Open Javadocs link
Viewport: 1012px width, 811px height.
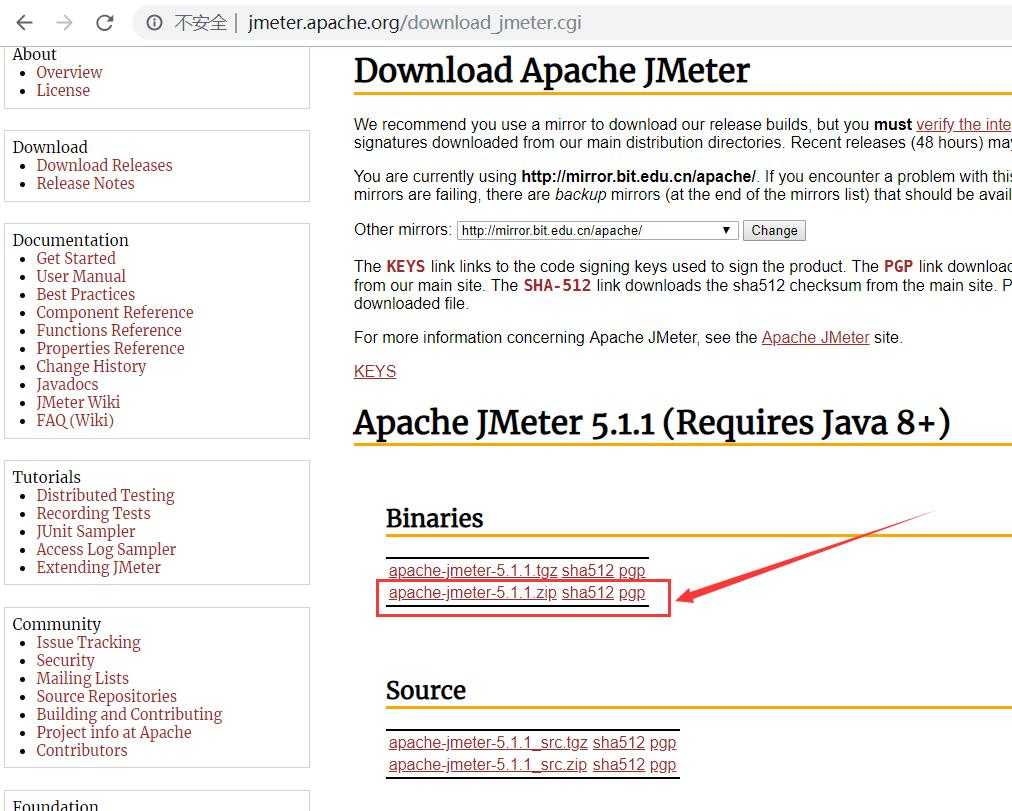coord(67,385)
